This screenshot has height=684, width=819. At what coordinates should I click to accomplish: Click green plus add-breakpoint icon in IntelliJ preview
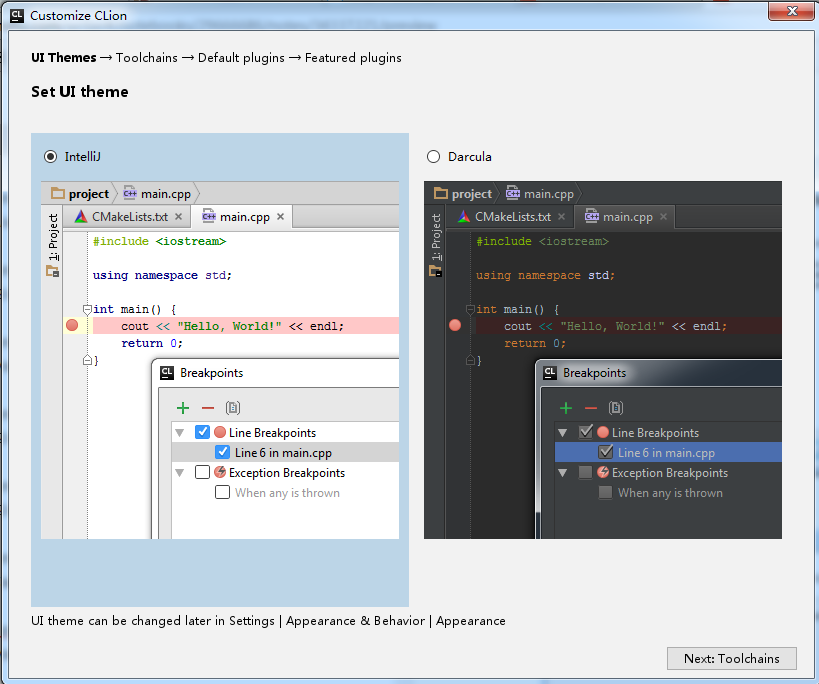pyautogui.click(x=183, y=408)
